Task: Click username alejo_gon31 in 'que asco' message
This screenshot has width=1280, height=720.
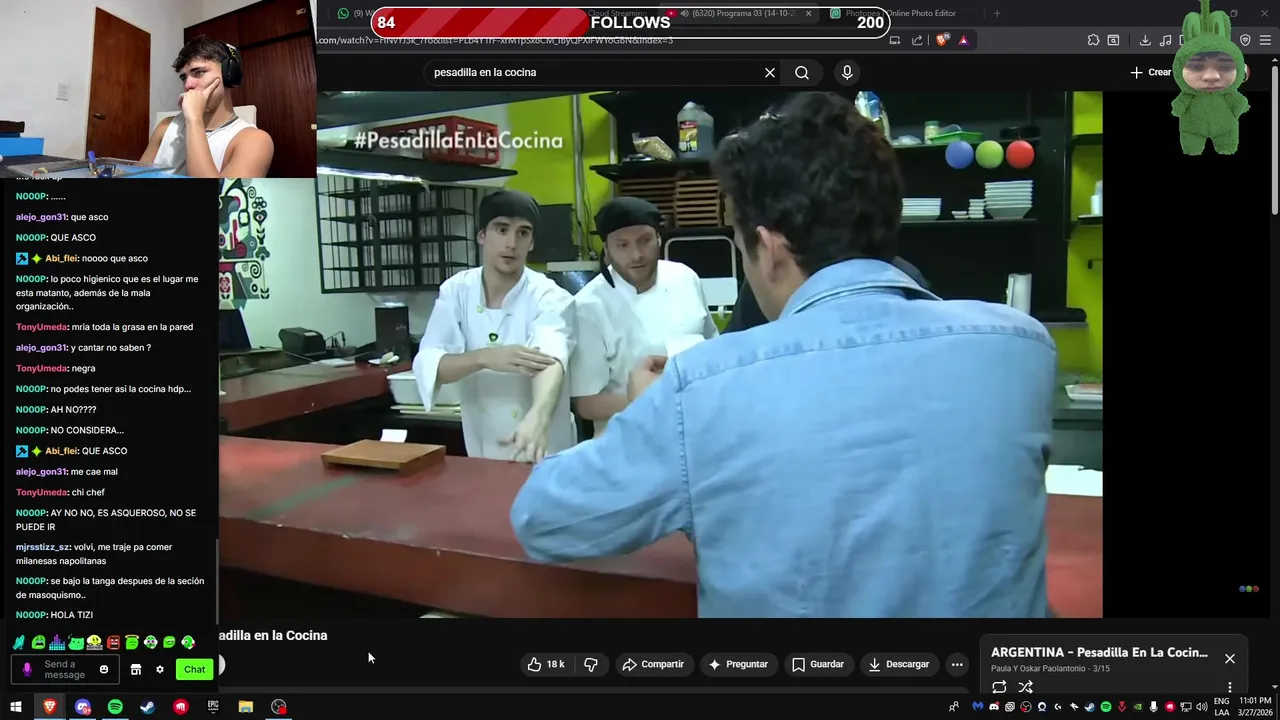Action: pyautogui.click(x=41, y=217)
